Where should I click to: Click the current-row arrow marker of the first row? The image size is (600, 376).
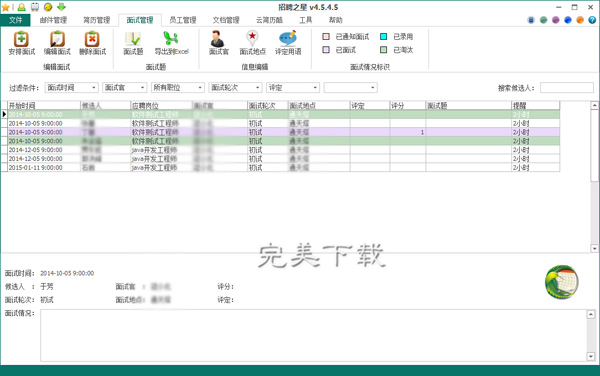pos(4,114)
